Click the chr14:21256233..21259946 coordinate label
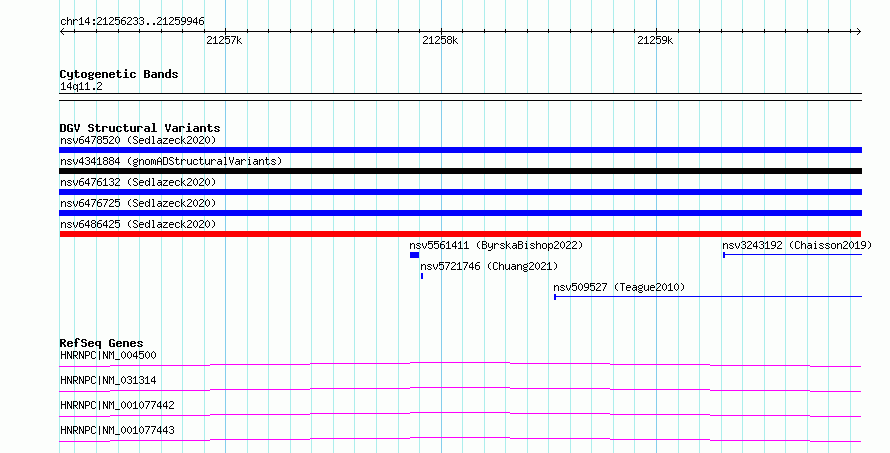Viewport: 890px width, 453px height. [132, 22]
